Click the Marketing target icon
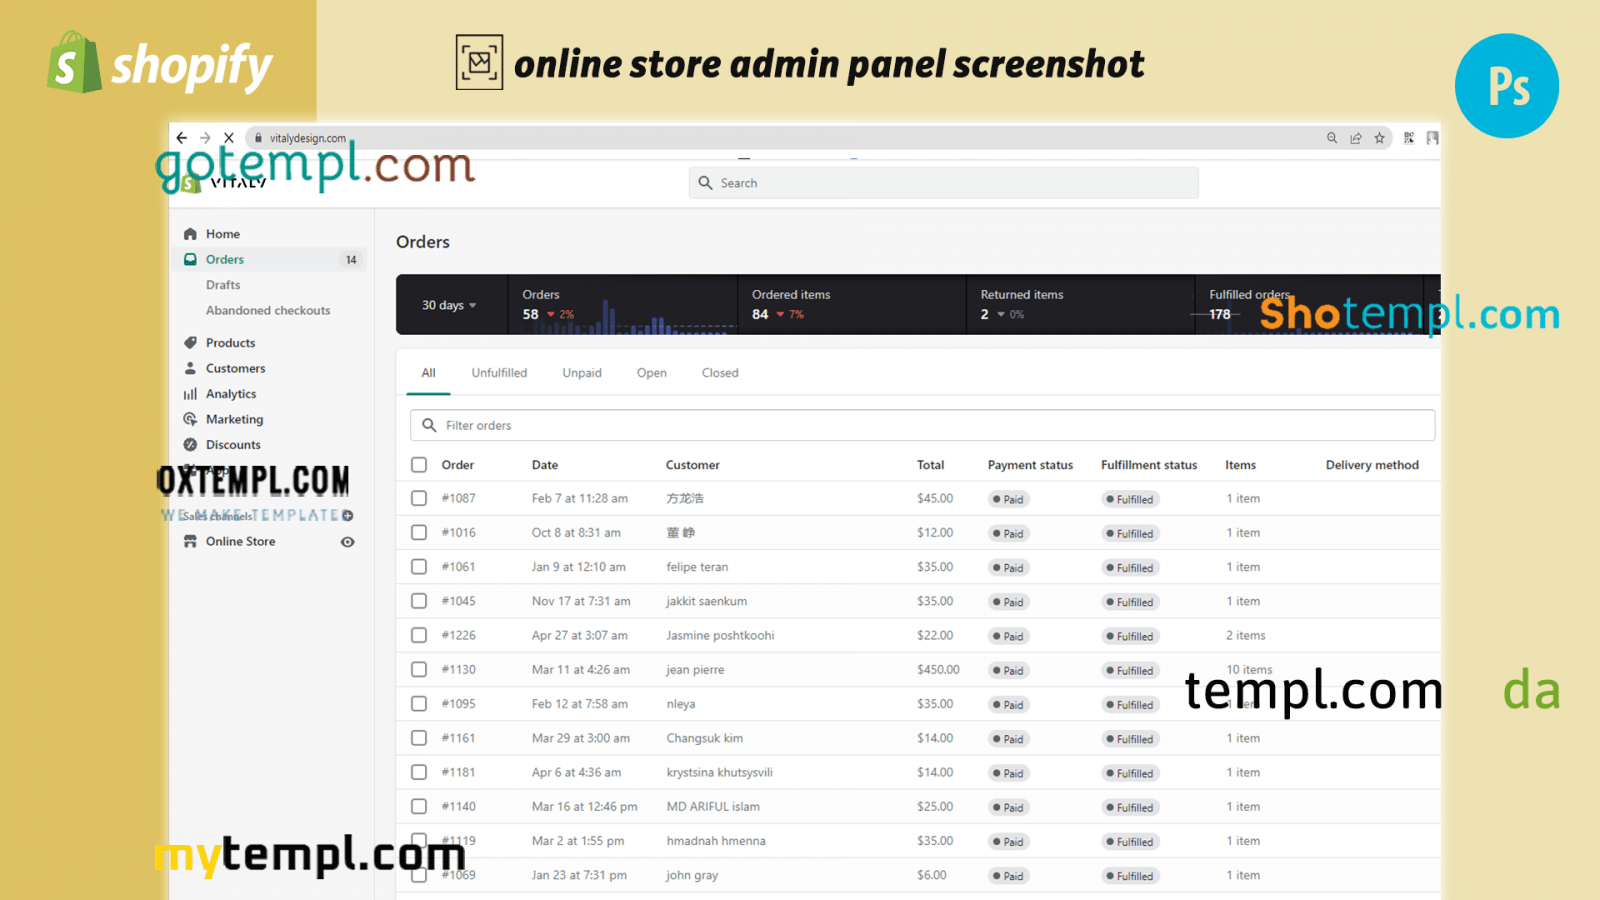Image resolution: width=1600 pixels, height=900 pixels. [190, 420]
